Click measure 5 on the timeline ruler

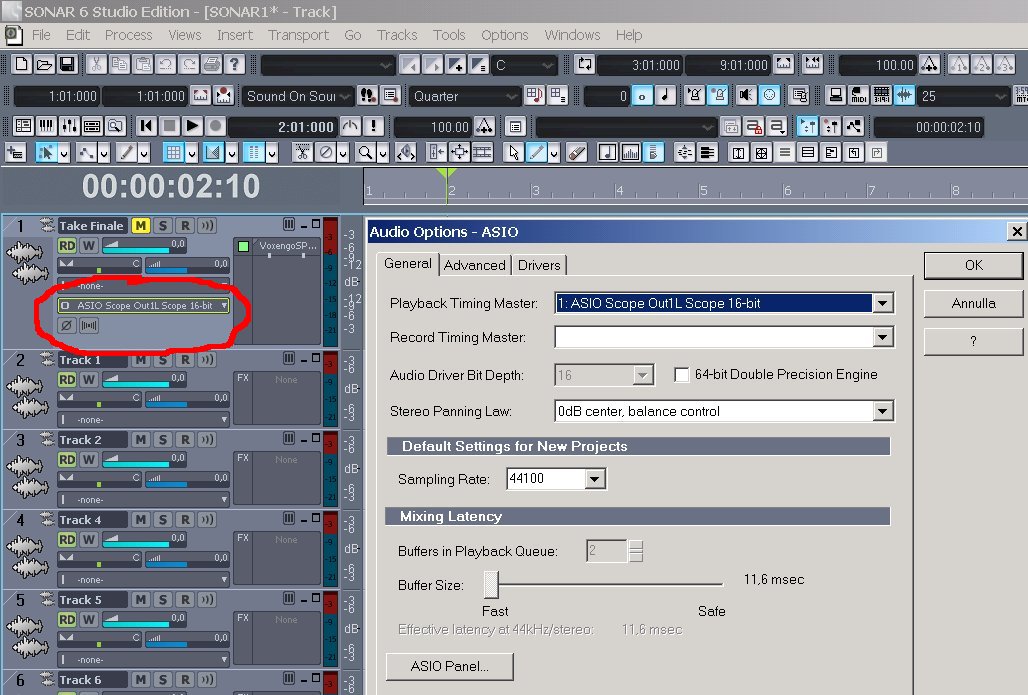click(x=703, y=191)
